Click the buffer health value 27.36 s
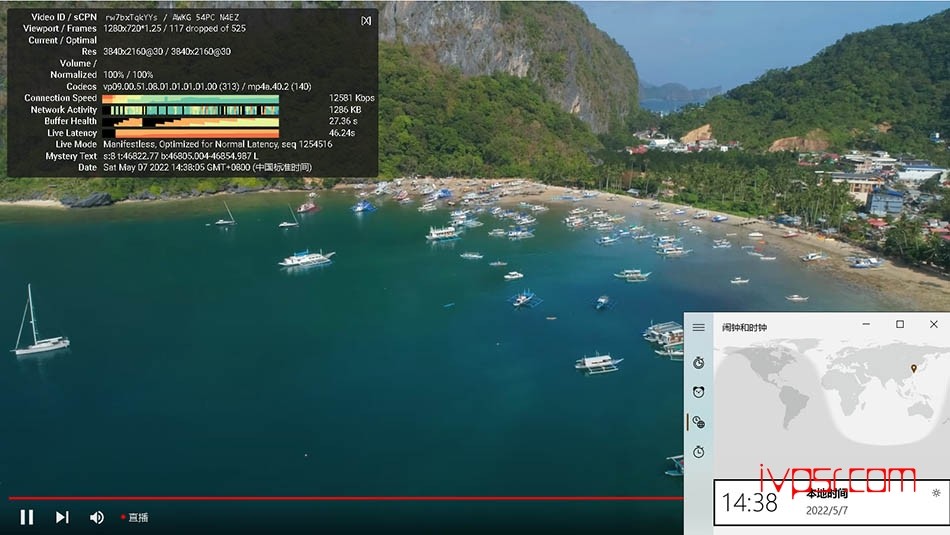 point(343,121)
